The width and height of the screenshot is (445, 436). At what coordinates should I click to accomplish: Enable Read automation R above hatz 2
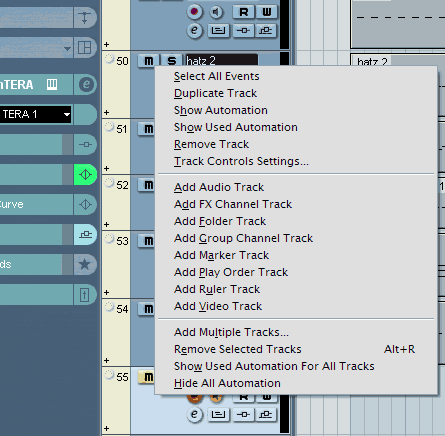pos(244,12)
